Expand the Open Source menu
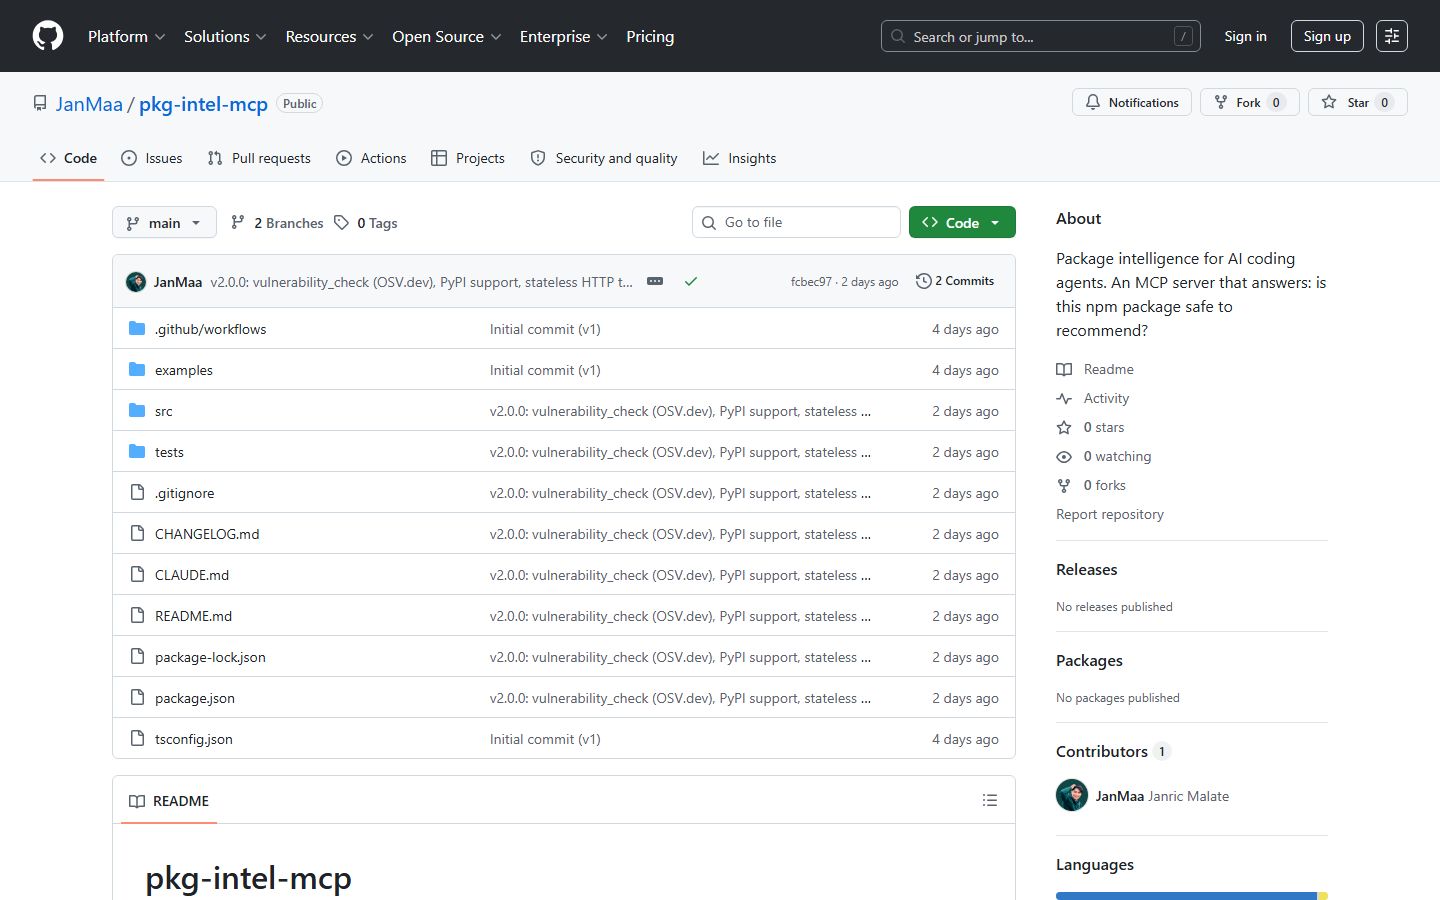 [446, 36]
